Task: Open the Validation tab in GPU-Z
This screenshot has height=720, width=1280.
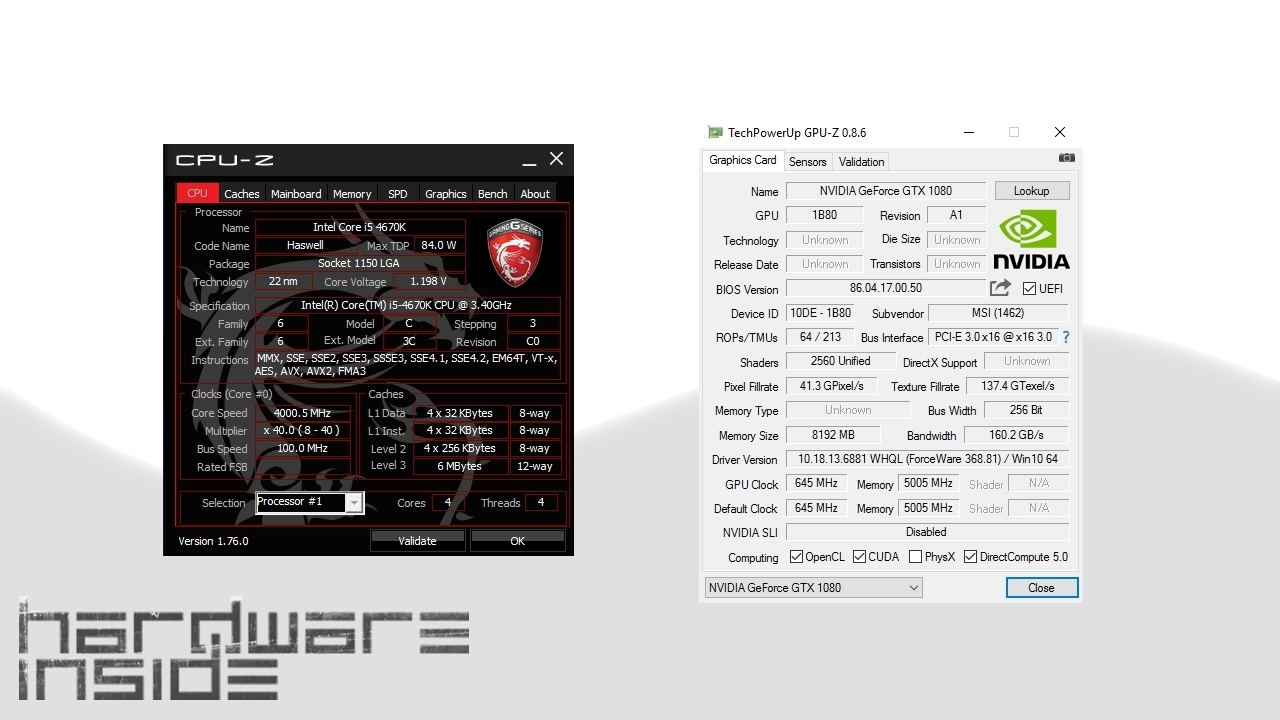Action: coord(861,162)
